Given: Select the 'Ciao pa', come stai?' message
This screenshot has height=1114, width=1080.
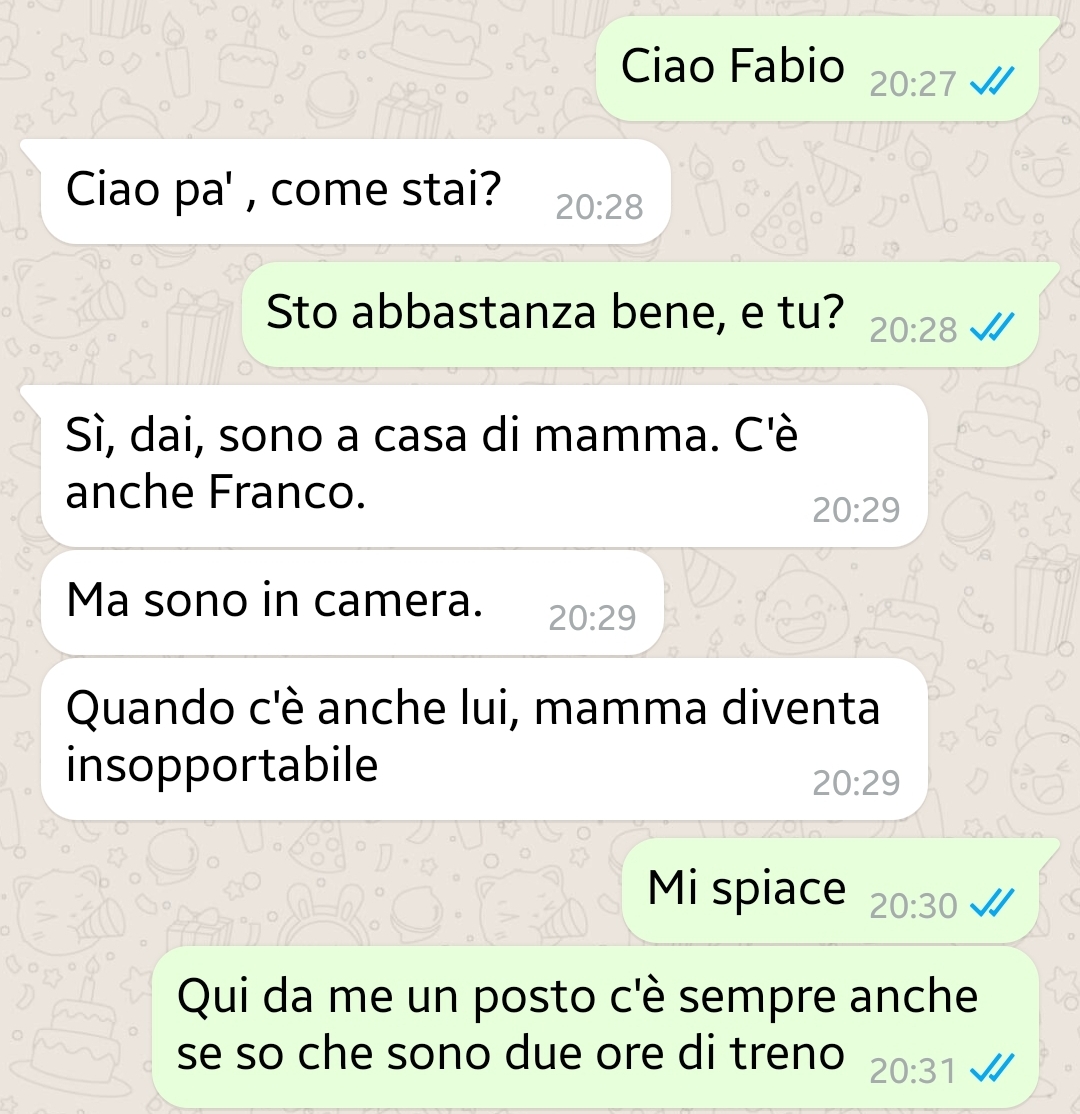Looking at the screenshot, I should click(355, 192).
